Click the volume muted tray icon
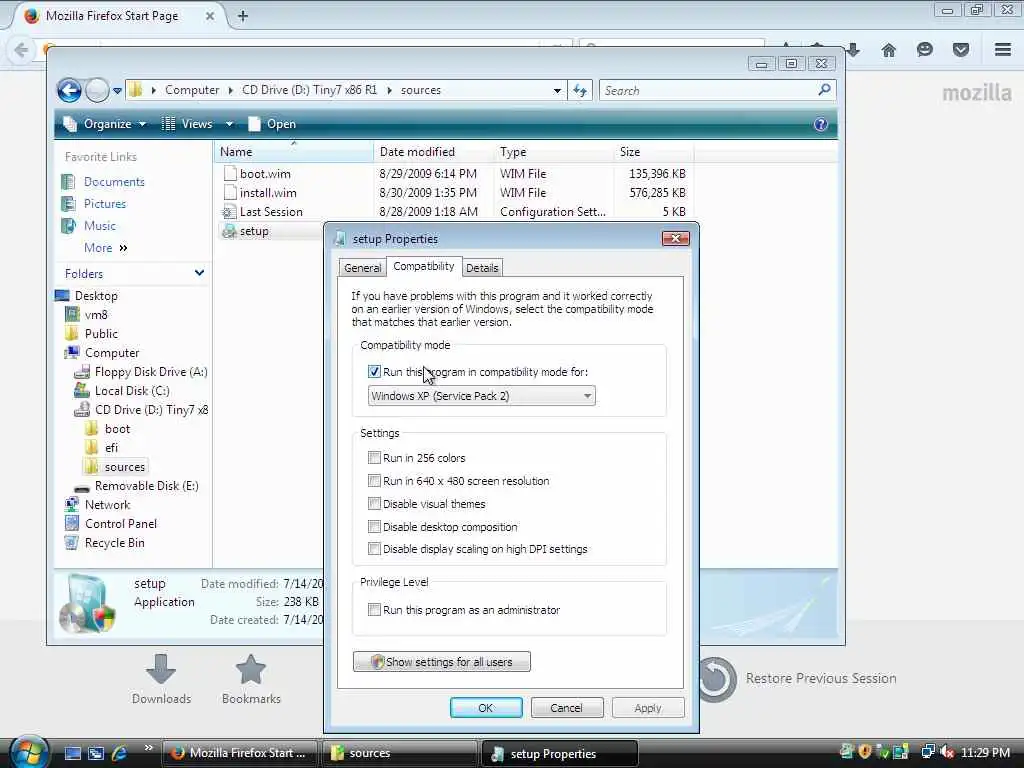Image resolution: width=1024 pixels, height=768 pixels. [946, 752]
